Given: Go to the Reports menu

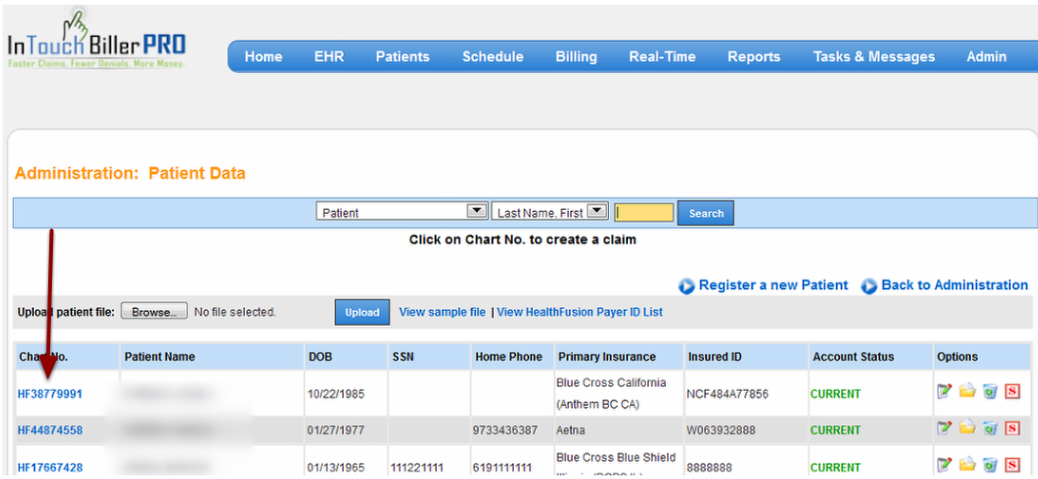Looking at the screenshot, I should pyautogui.click(x=753, y=57).
